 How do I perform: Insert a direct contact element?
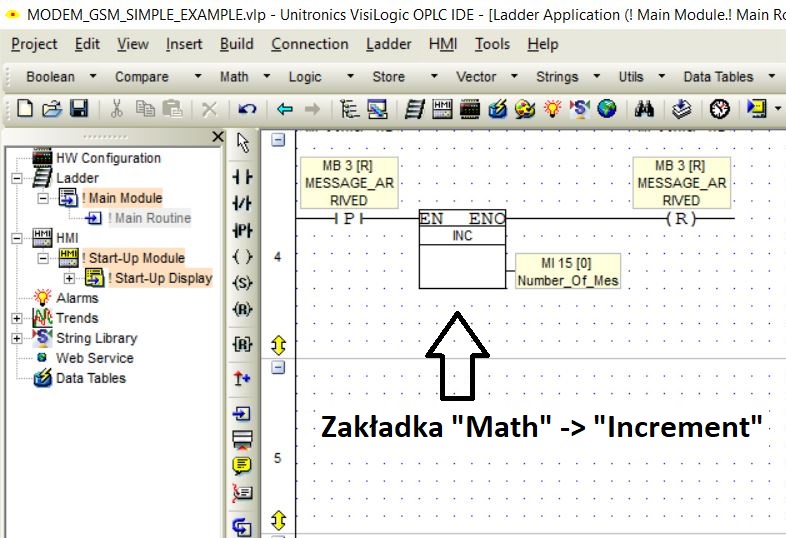[x=243, y=176]
